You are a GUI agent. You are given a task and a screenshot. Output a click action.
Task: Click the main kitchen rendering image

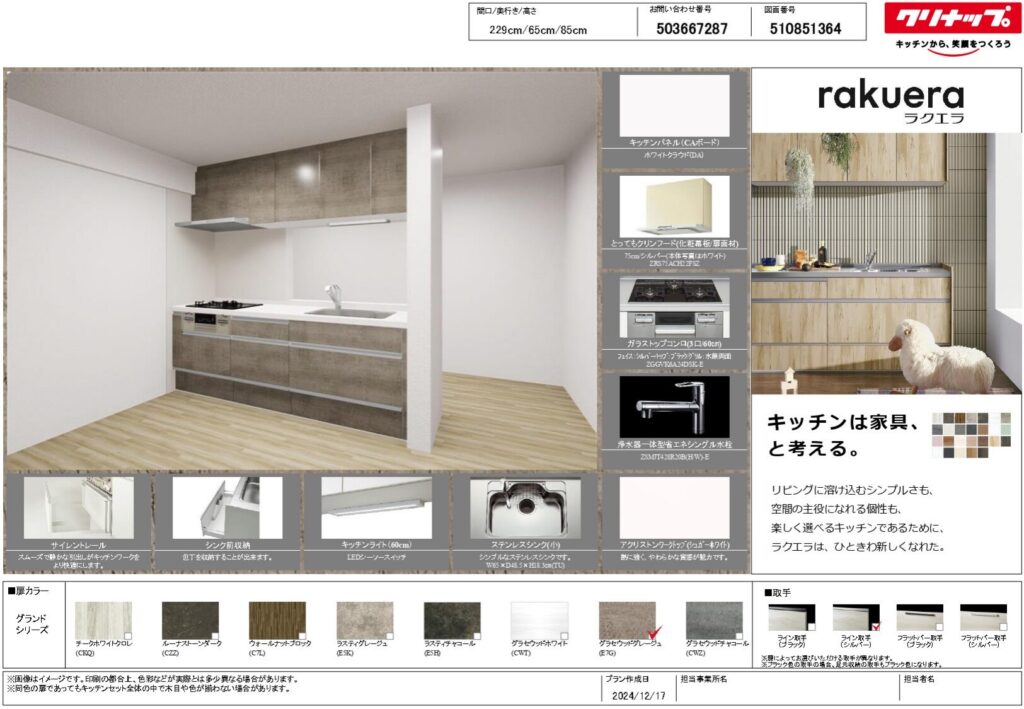300,270
